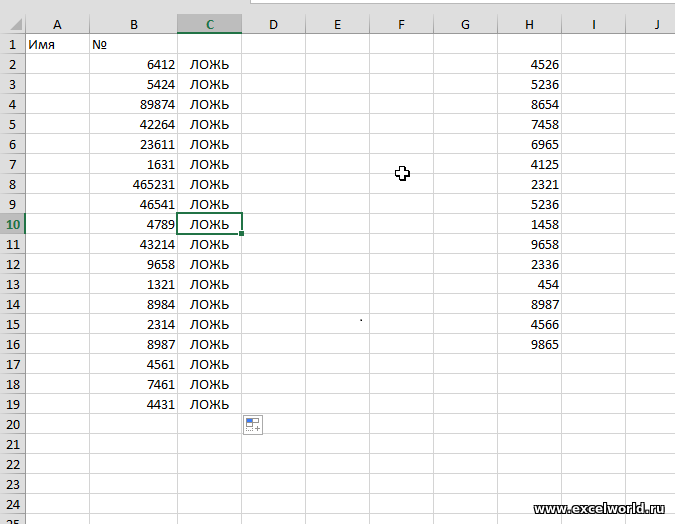Screen dimensions: 675x524
Task: Select column G header
Action: tap(465, 25)
